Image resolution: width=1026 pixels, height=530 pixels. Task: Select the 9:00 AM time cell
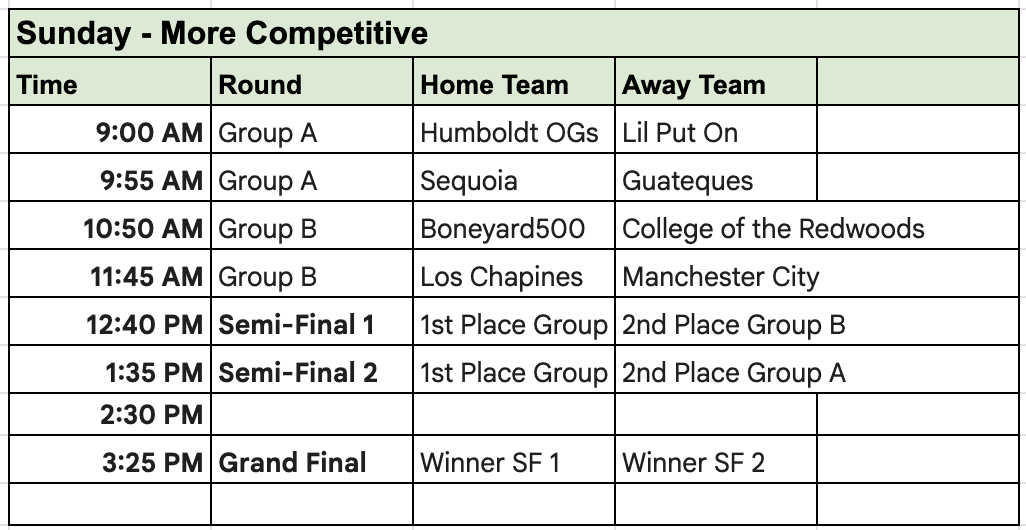tap(108, 133)
